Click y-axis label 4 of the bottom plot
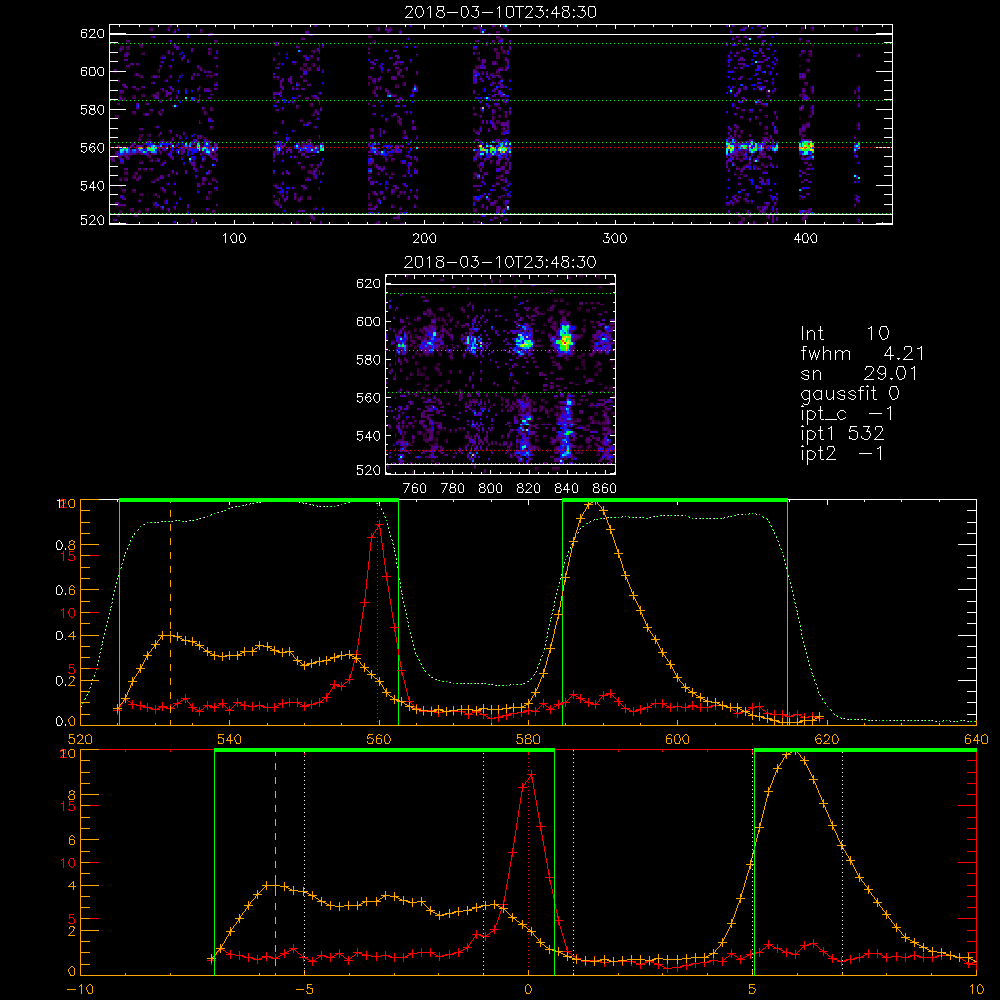The width and height of the screenshot is (1000, 1000). tap(71, 886)
